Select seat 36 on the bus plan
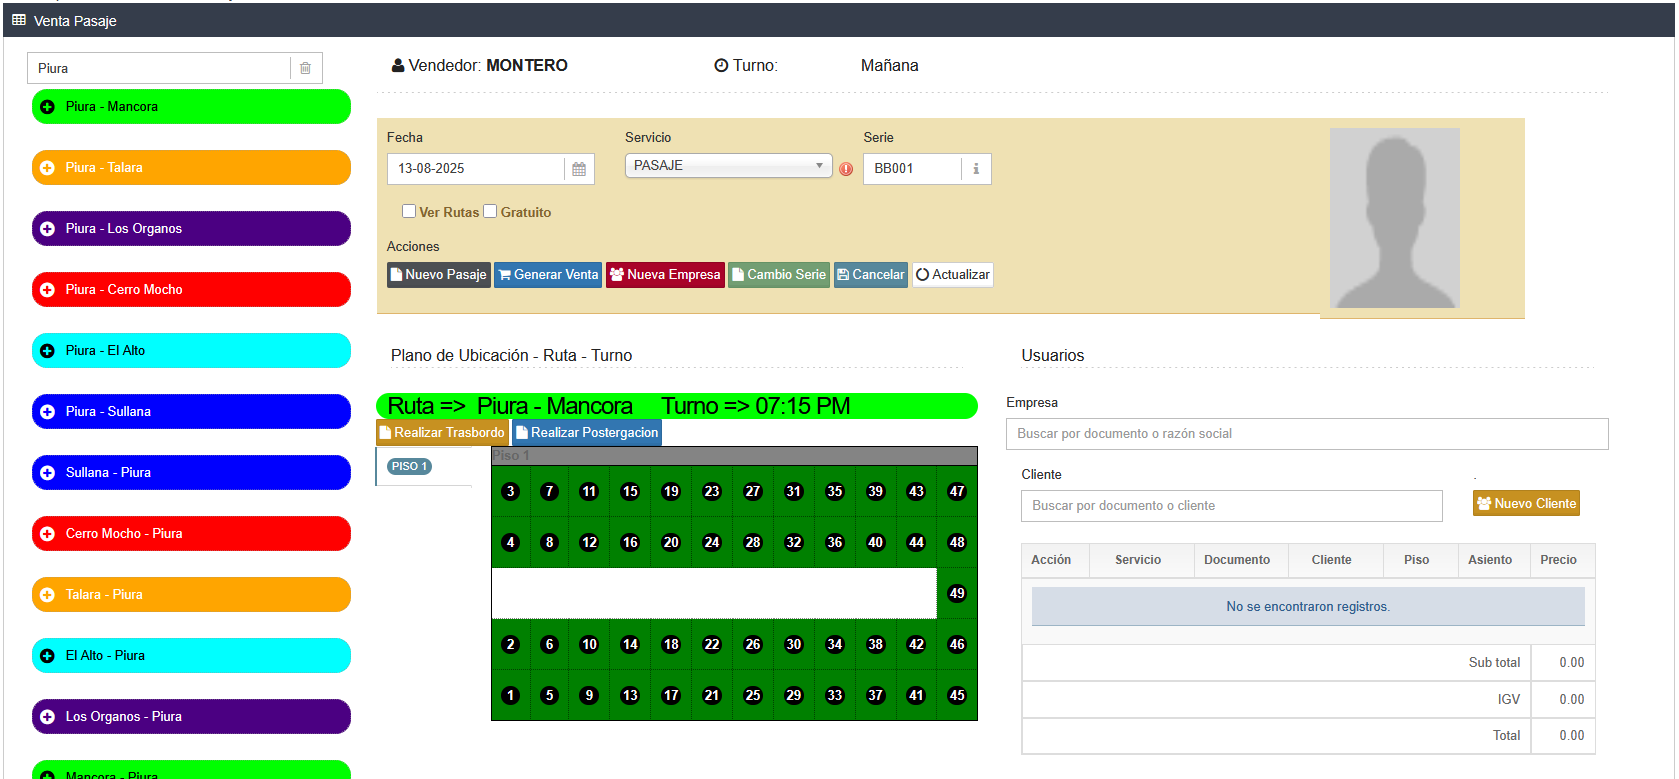This screenshot has width=1679, height=779. [835, 542]
